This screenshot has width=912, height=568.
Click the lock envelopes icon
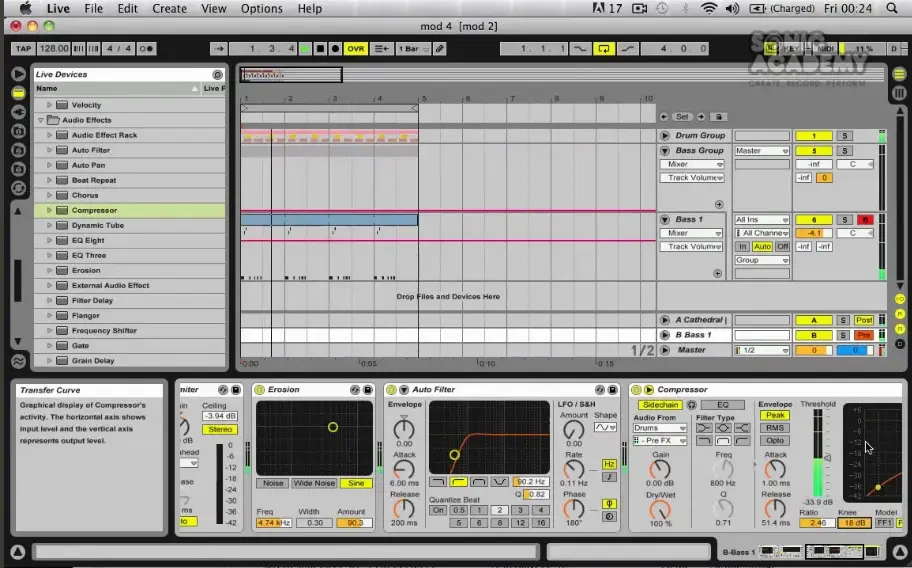point(719,117)
